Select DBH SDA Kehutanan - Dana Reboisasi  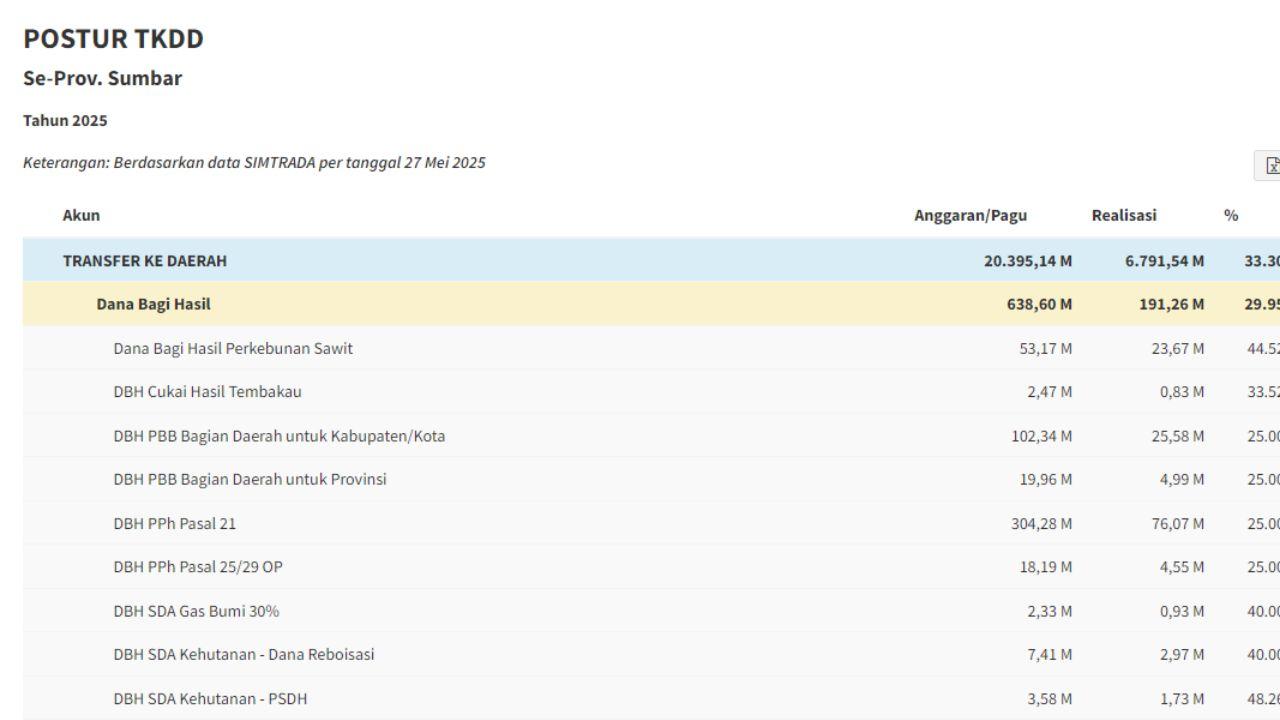244,655
